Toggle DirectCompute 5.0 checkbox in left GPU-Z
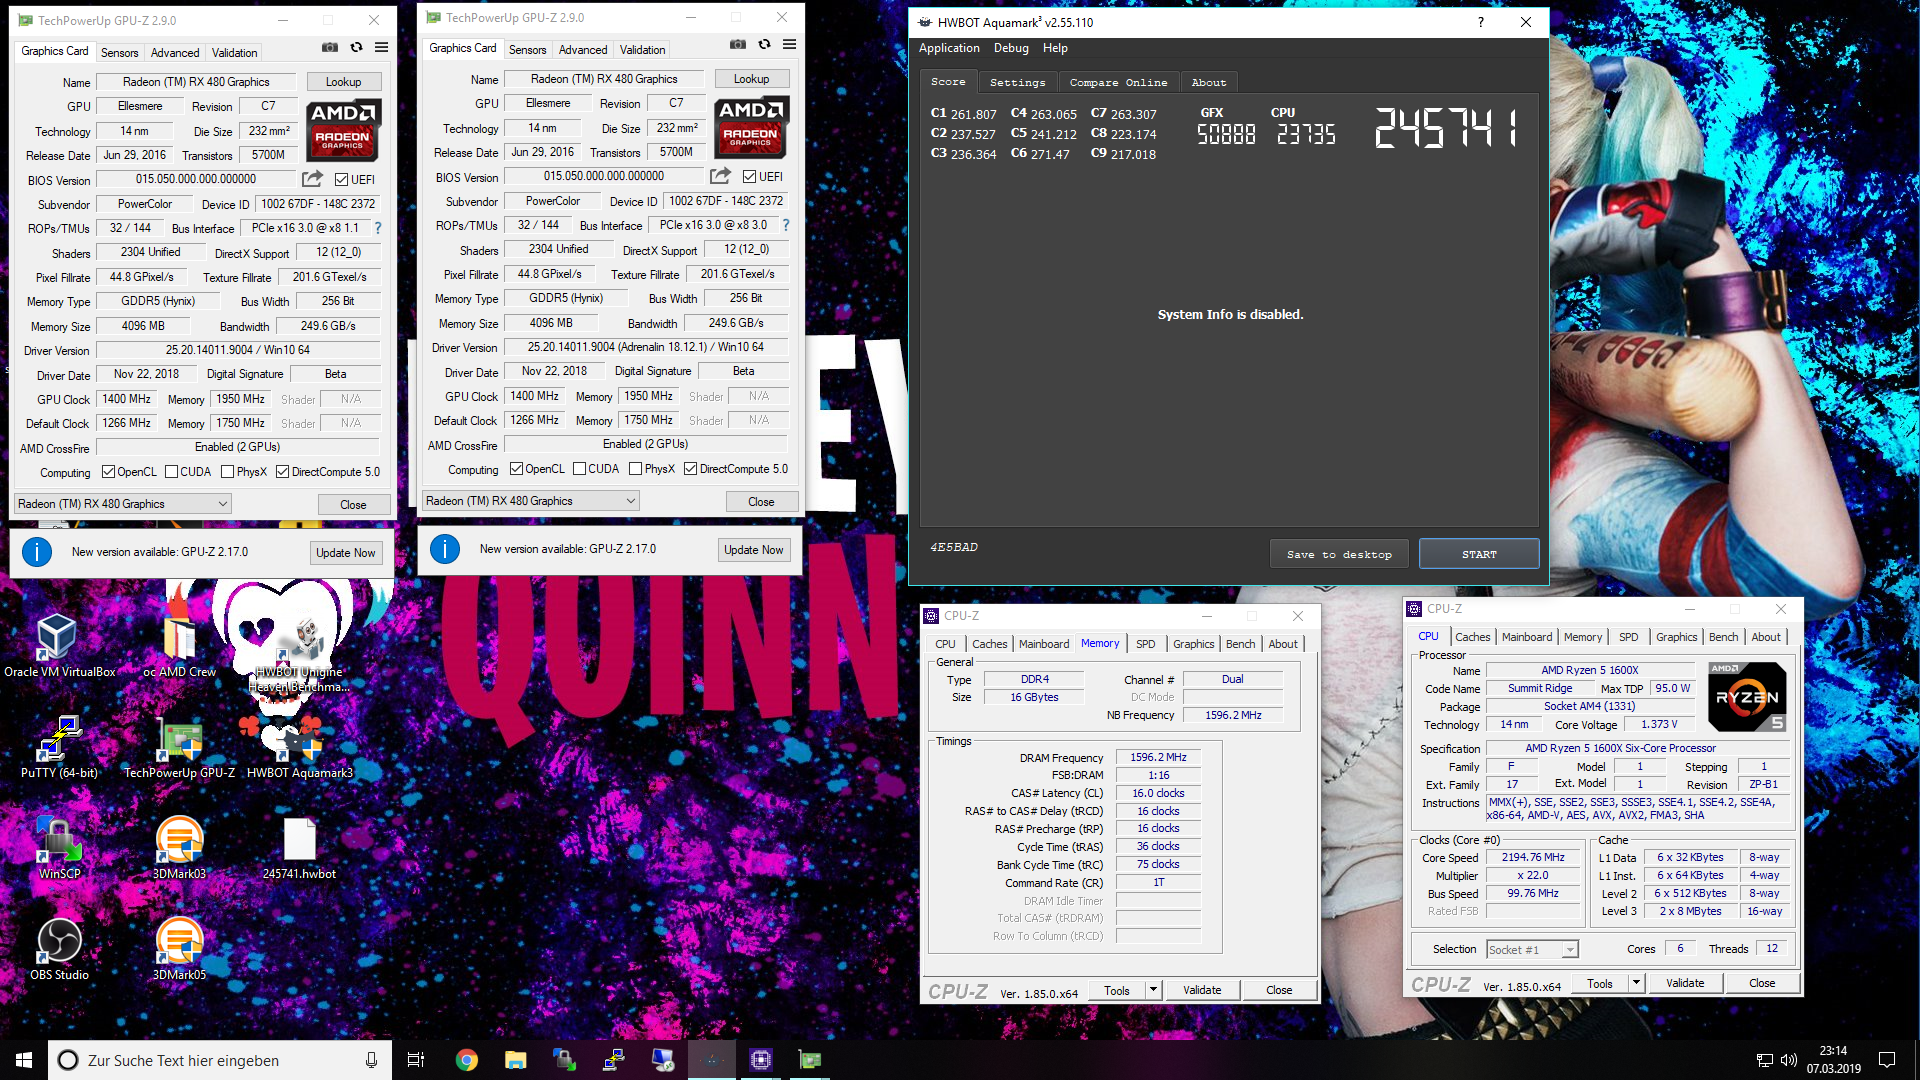This screenshot has height=1080, width=1920. tap(282, 472)
